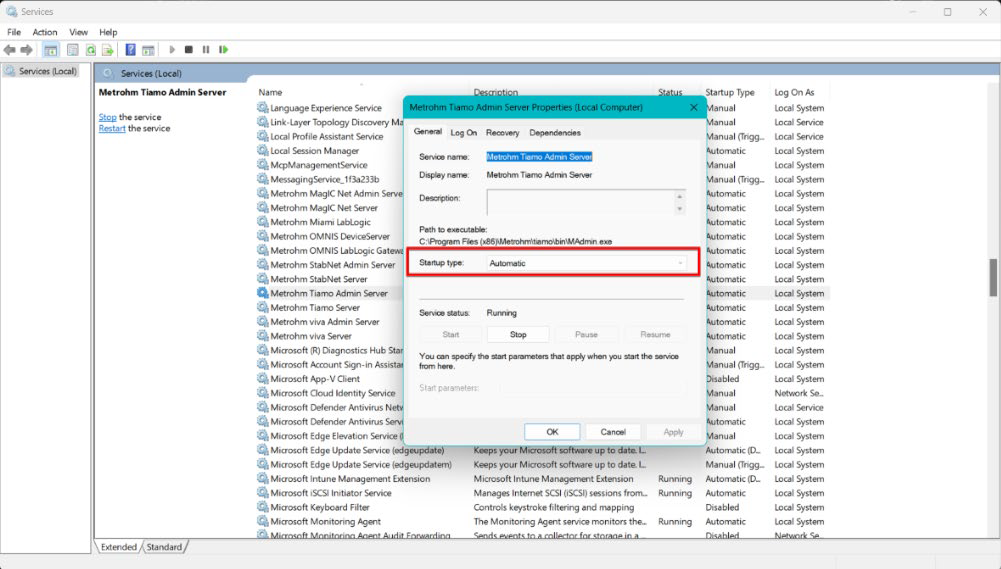Open the Startup type dropdown
This screenshot has width=1001, height=569.
[x=586, y=263]
